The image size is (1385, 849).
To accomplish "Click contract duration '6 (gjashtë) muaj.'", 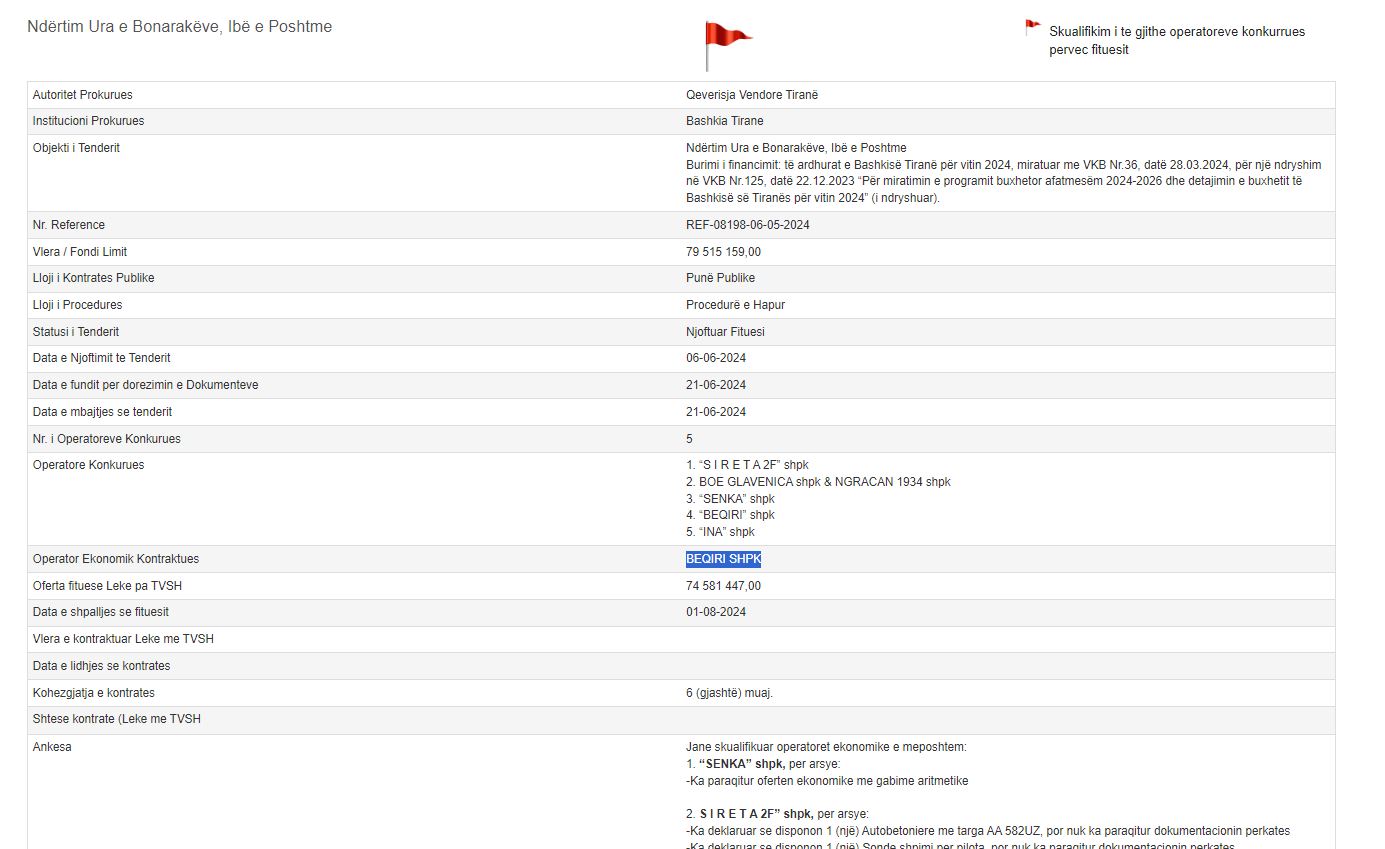I will pos(729,693).
